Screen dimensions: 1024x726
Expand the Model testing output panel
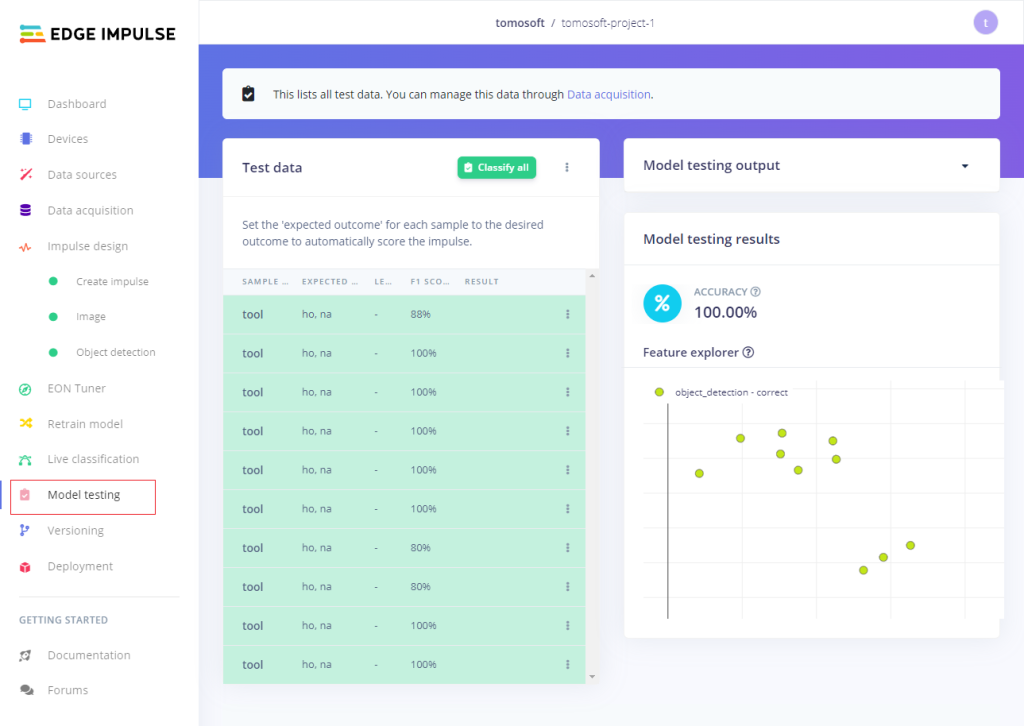964,166
